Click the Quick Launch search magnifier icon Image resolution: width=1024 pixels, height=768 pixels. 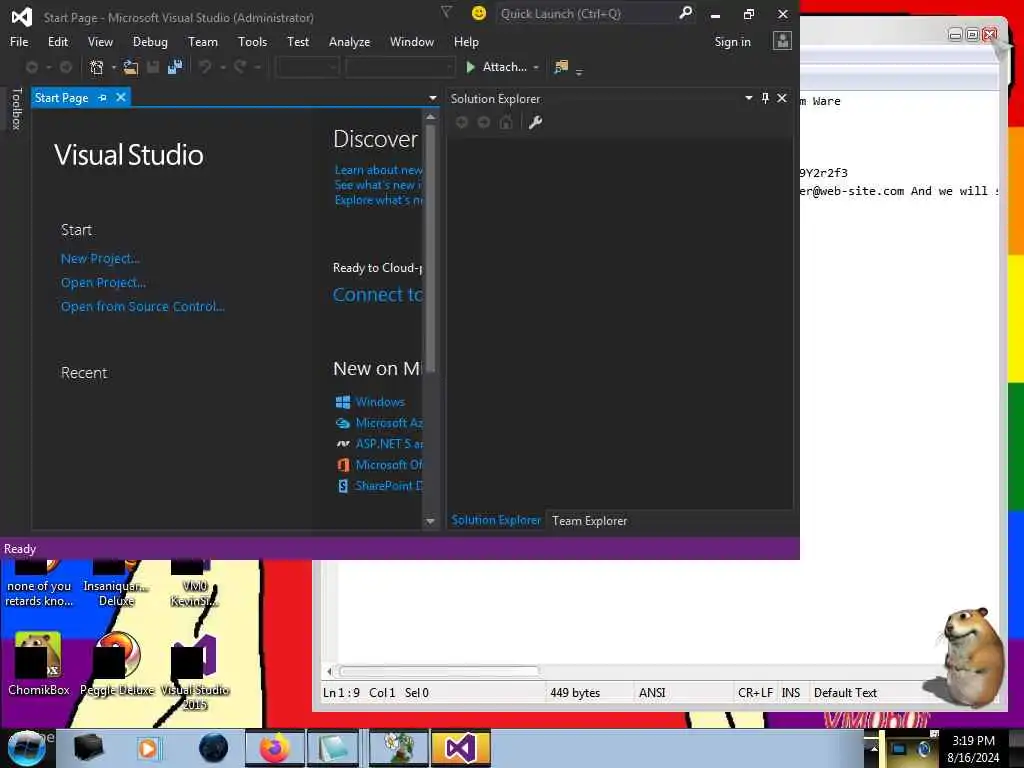[x=685, y=13]
